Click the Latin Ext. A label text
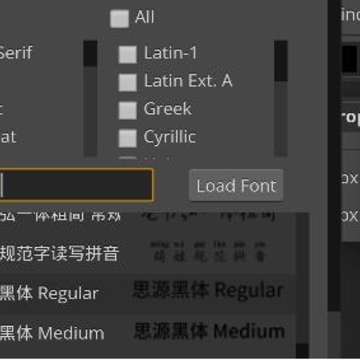This screenshot has width=360, height=360. click(x=188, y=81)
